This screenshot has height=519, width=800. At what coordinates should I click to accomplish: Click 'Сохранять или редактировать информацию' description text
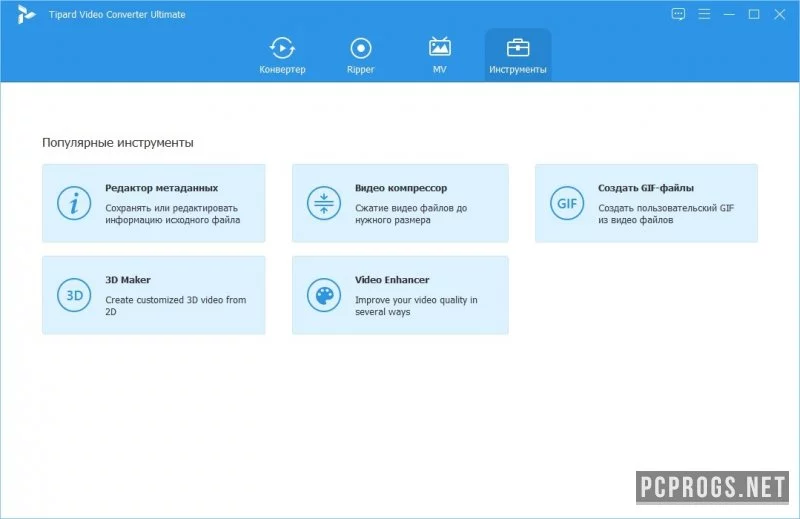[x=172, y=214]
